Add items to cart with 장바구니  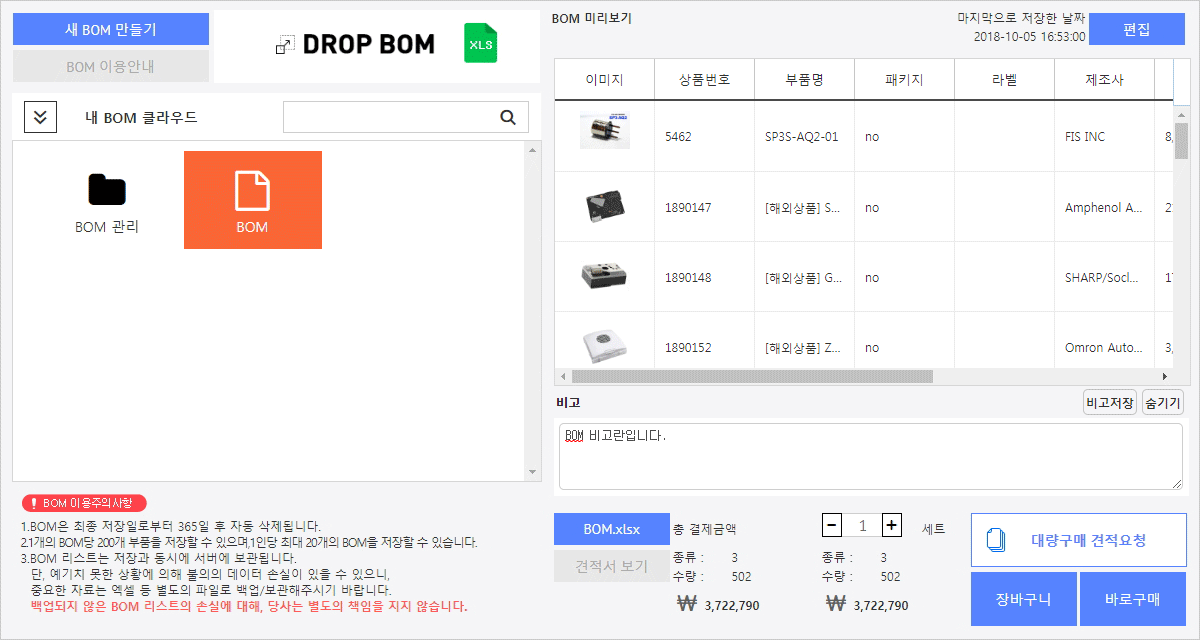[x=1023, y=599]
